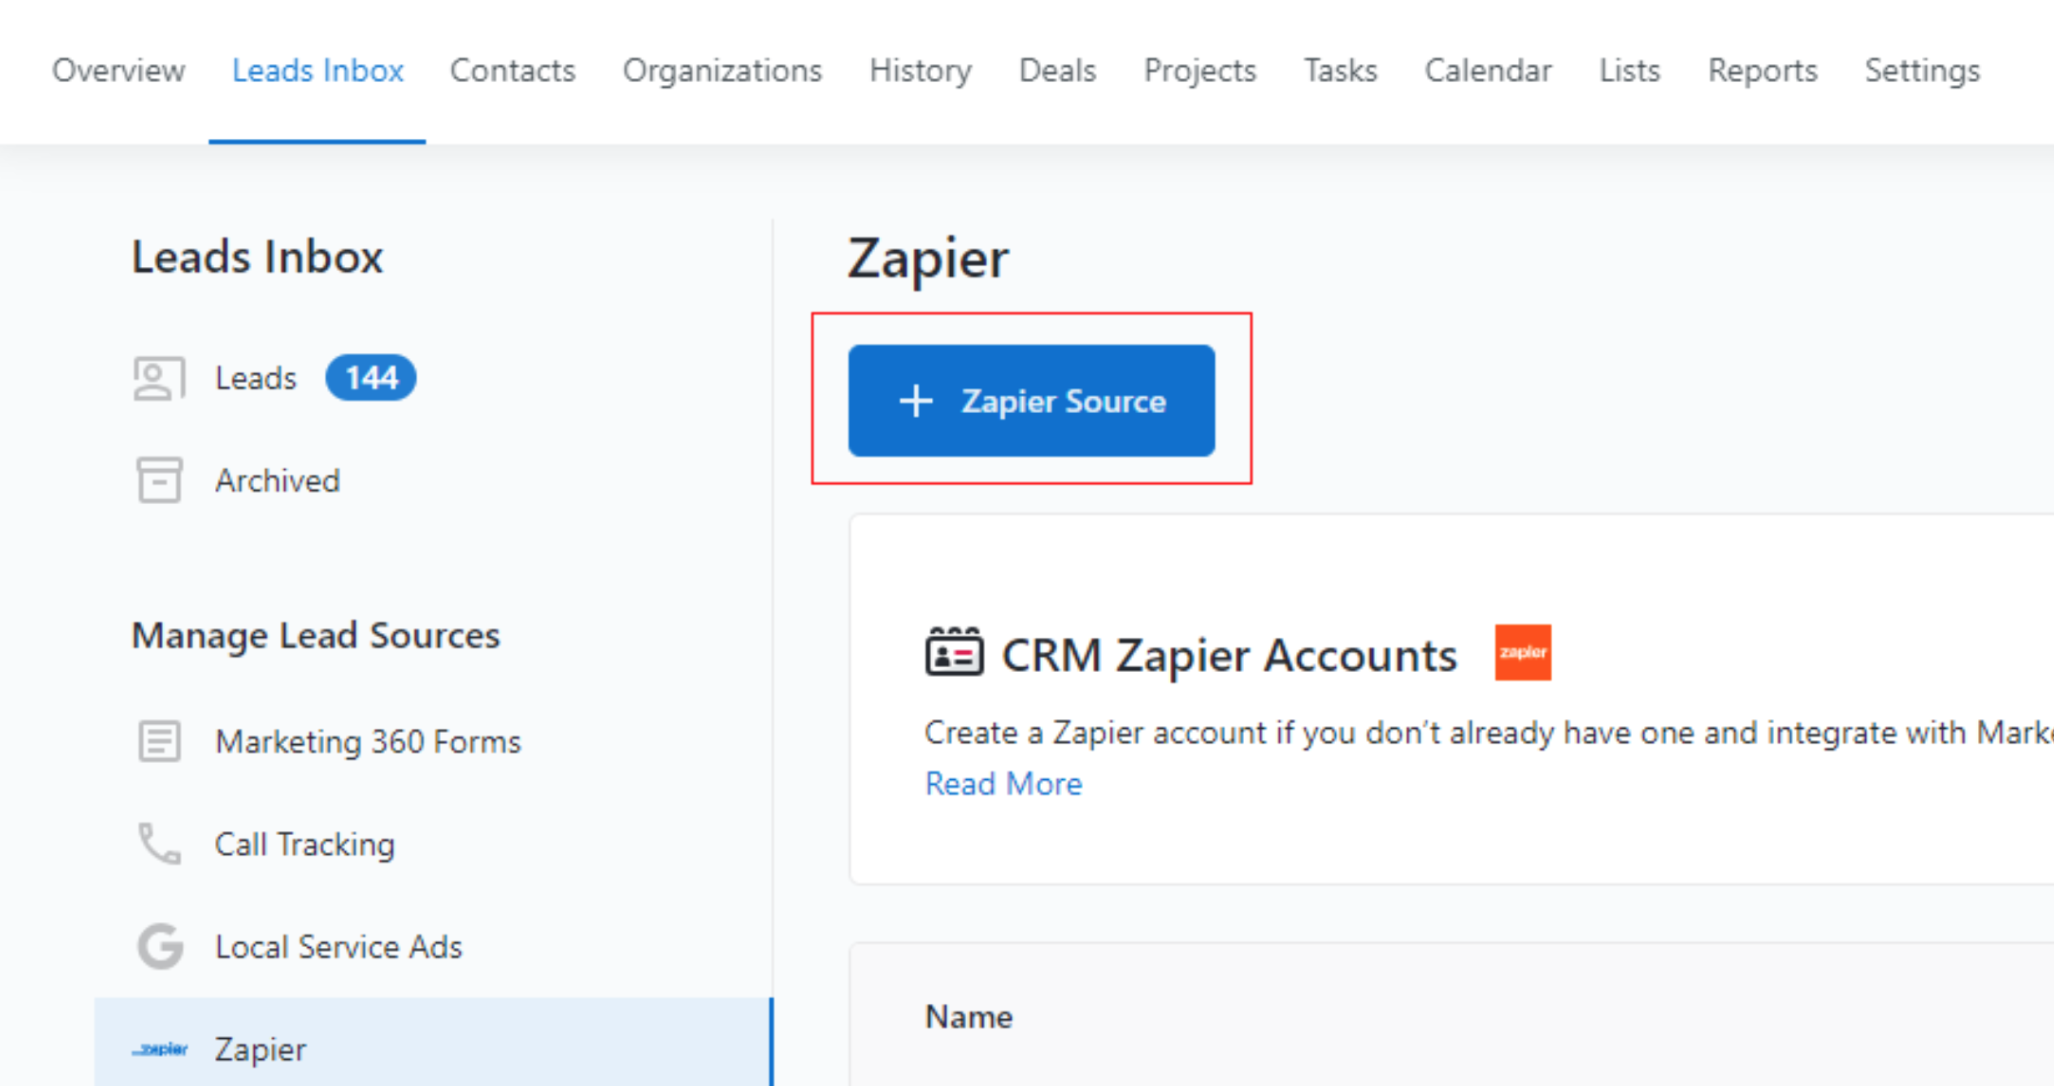This screenshot has width=2054, height=1086.
Task: Navigate to the Calendar tab
Action: (1488, 71)
